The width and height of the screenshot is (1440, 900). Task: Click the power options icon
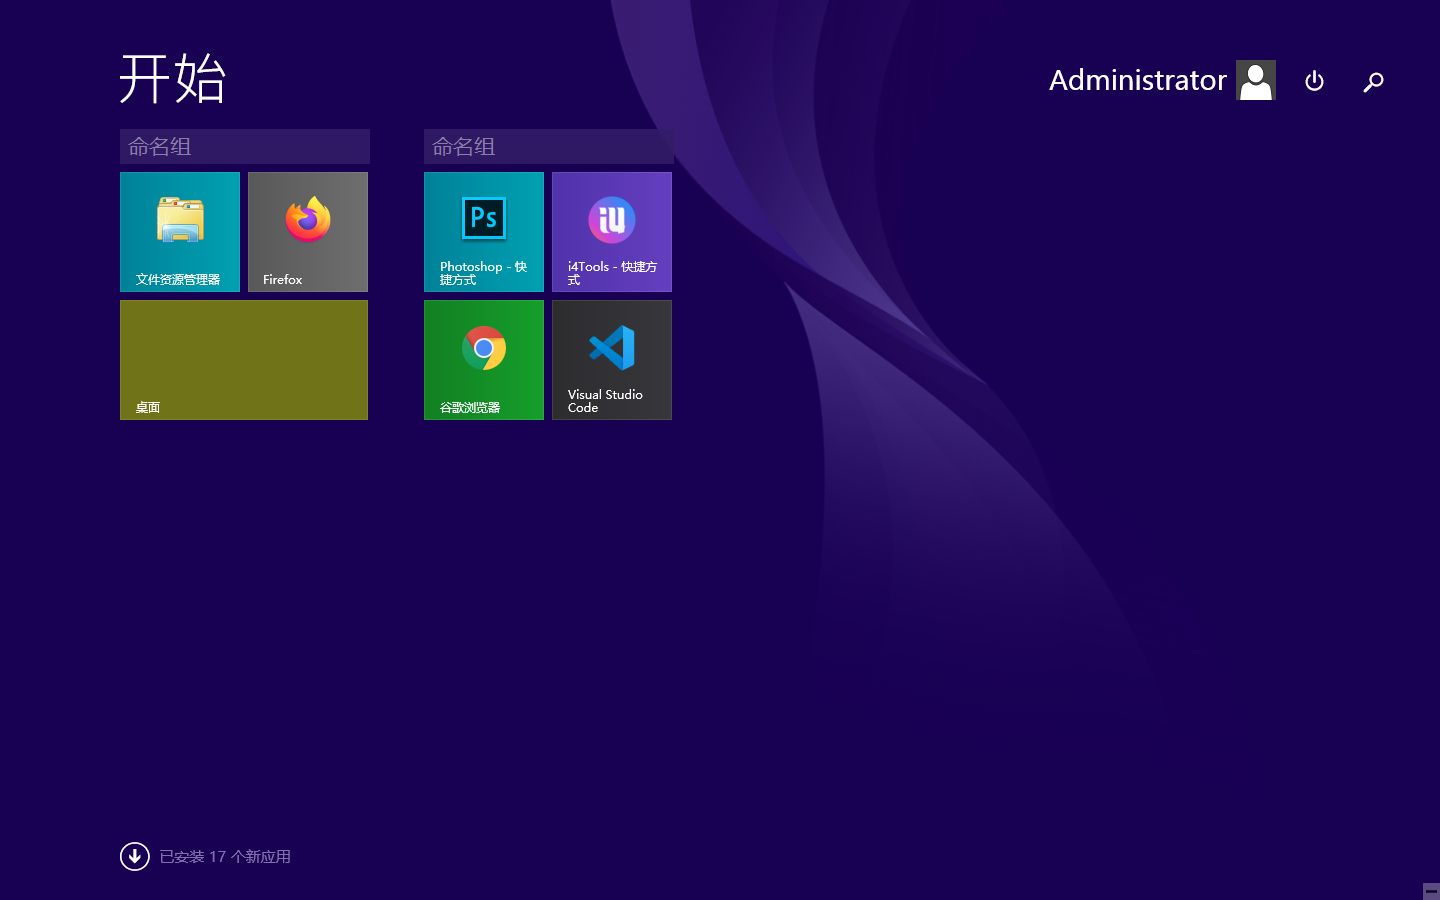coord(1315,81)
